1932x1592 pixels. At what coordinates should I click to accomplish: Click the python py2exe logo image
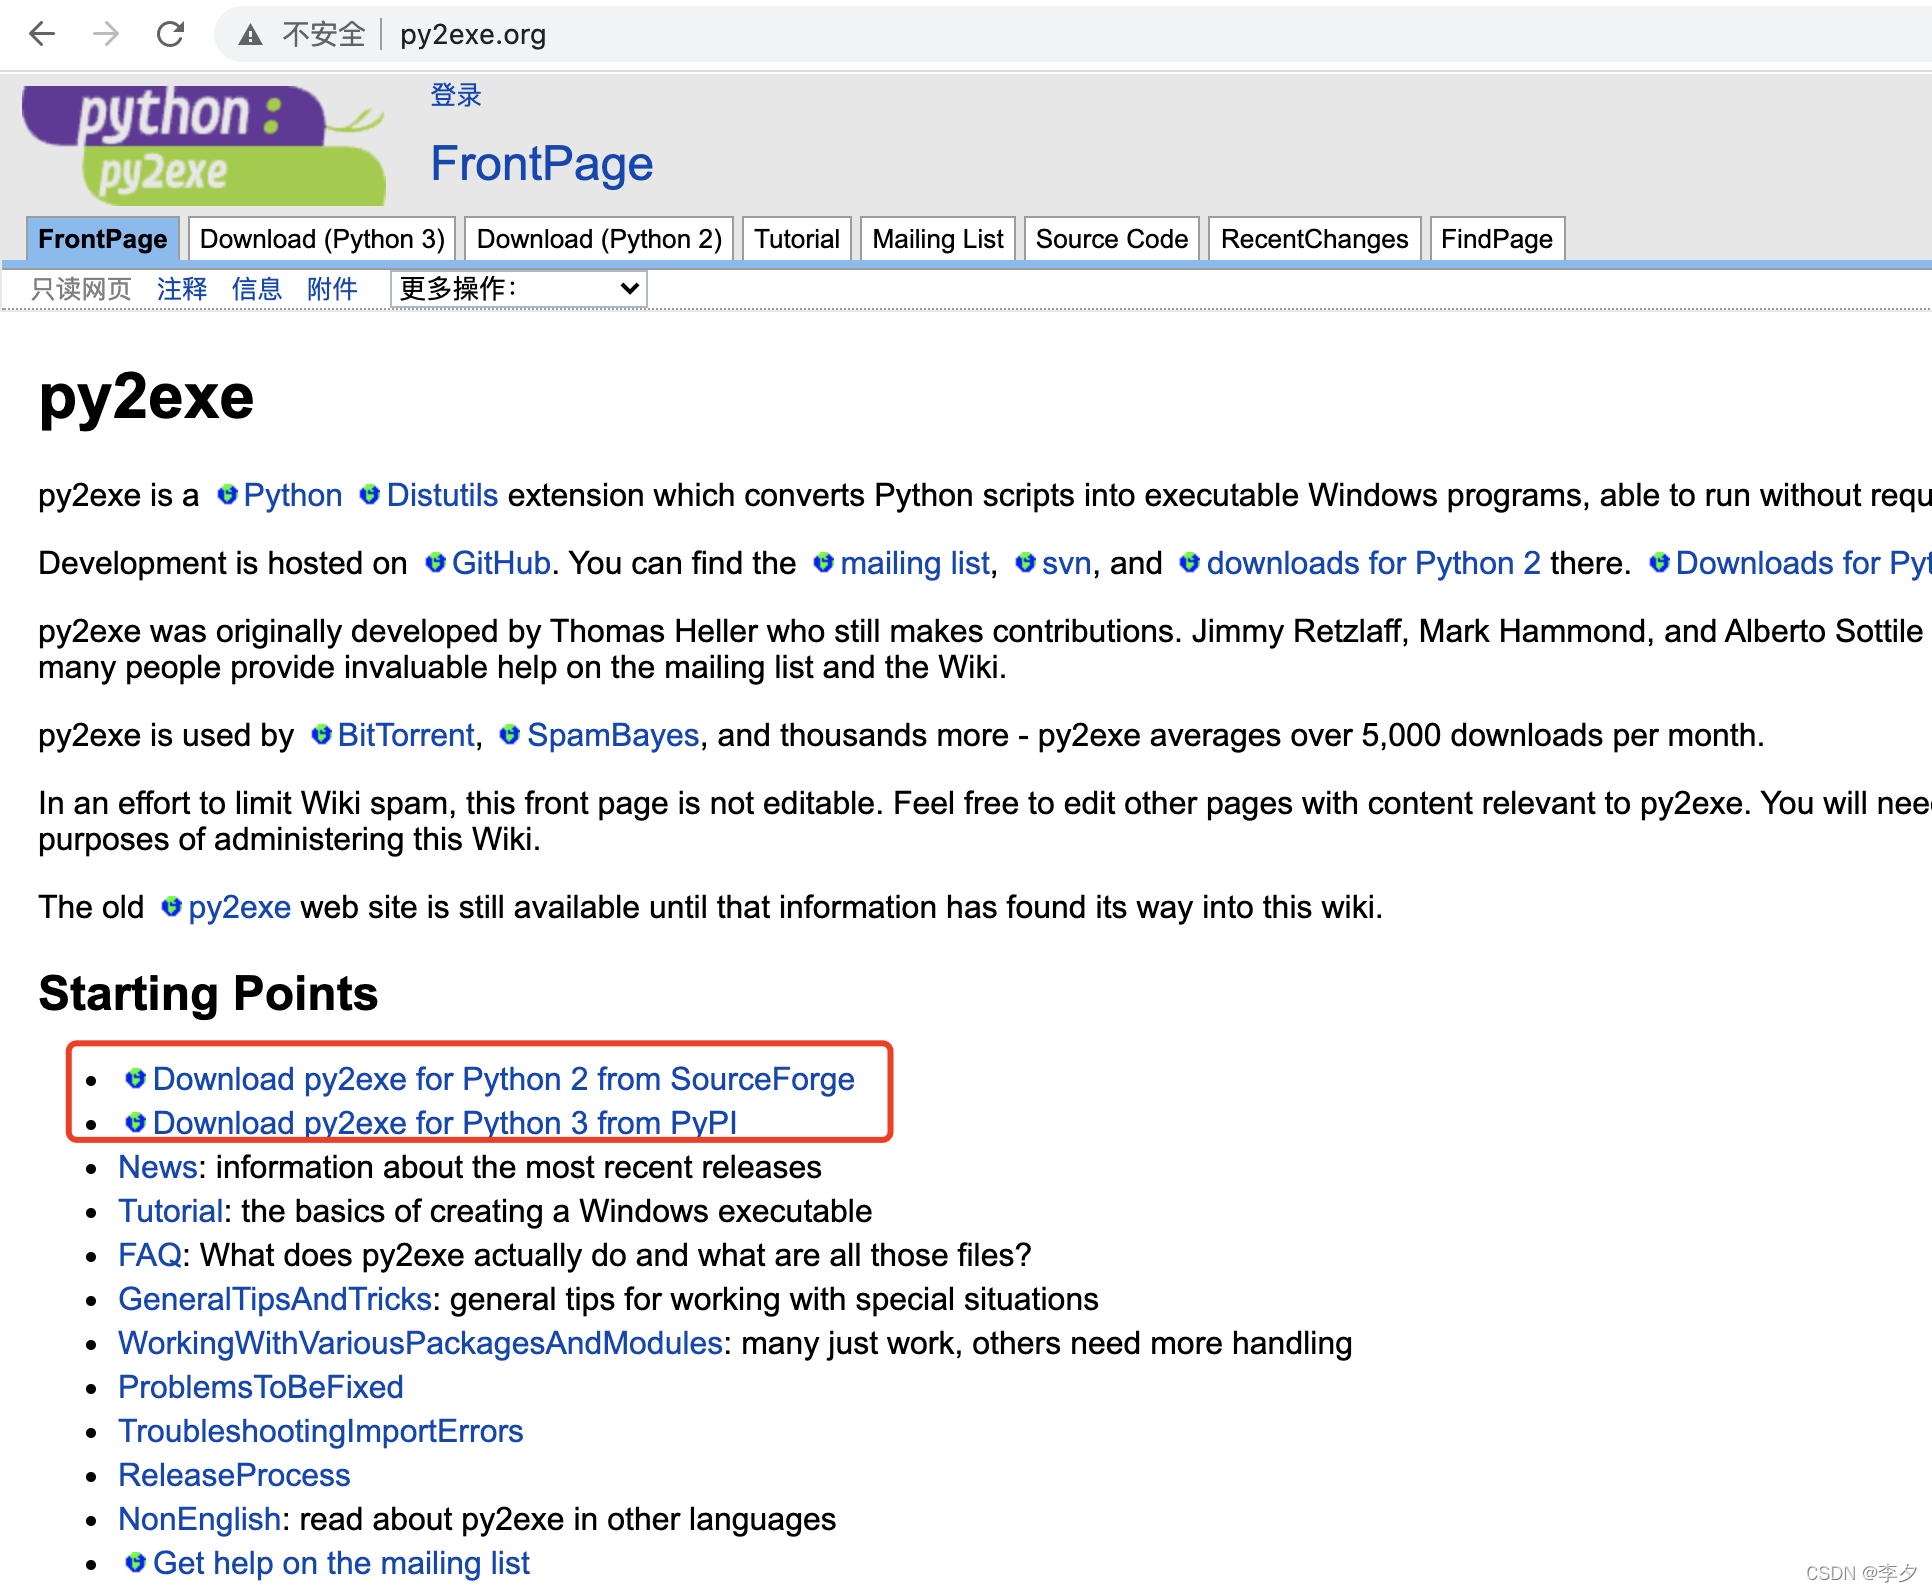(204, 145)
